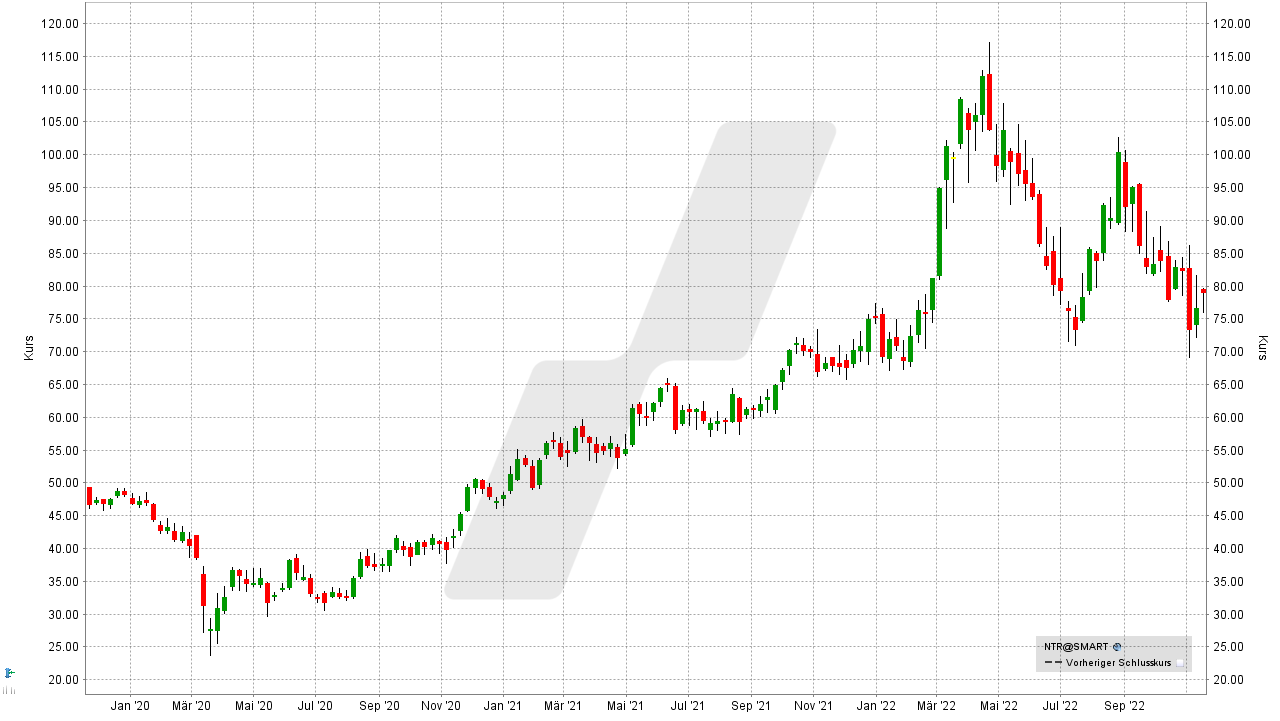Click the Nov '20 date label
Screen dimensions: 1280x721
pos(441,706)
